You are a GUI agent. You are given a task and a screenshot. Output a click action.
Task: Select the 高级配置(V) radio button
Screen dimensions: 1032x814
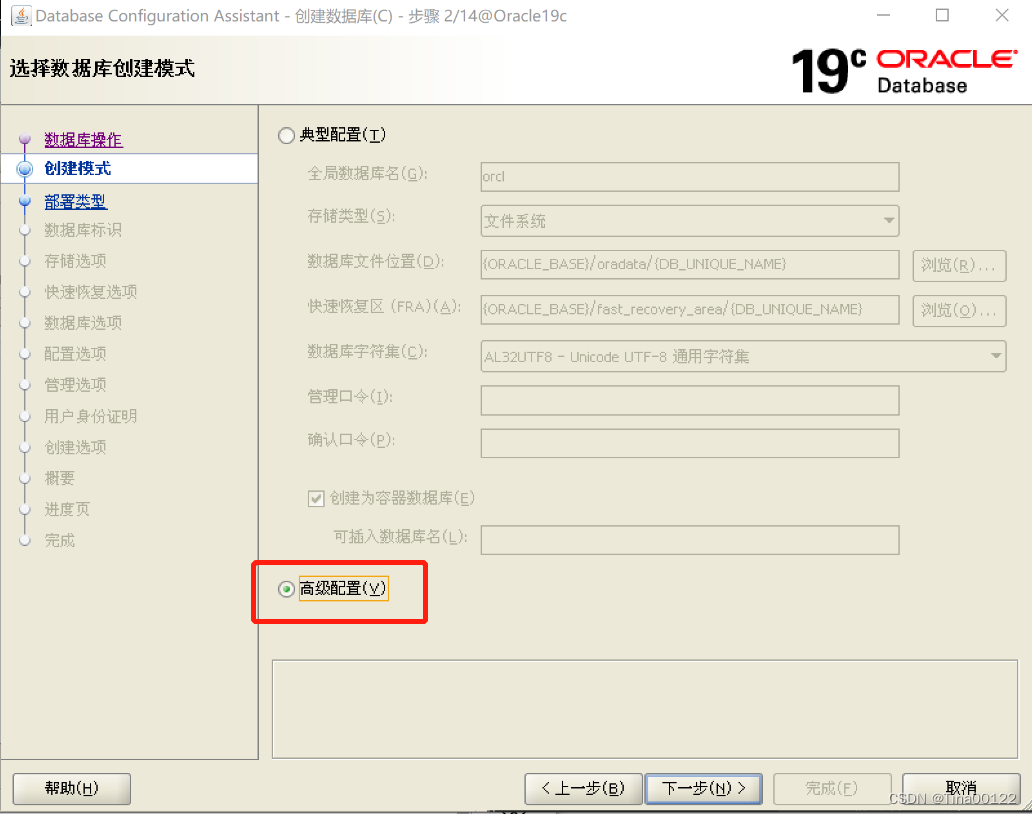tap(286, 589)
